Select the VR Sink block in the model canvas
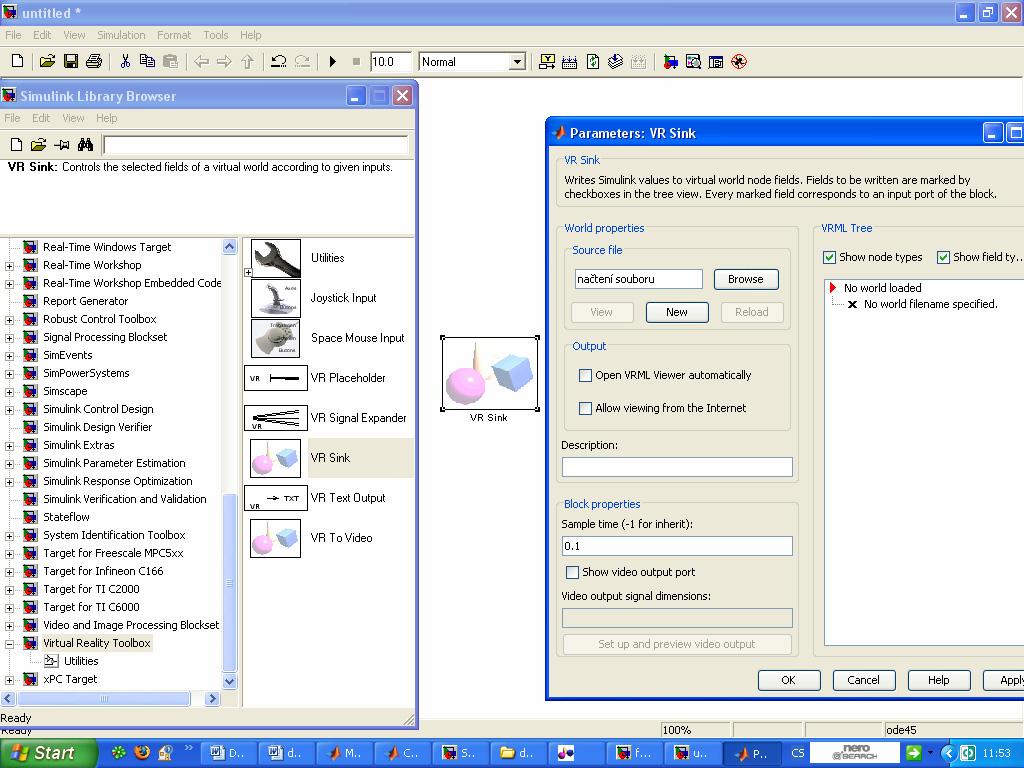 [490, 374]
